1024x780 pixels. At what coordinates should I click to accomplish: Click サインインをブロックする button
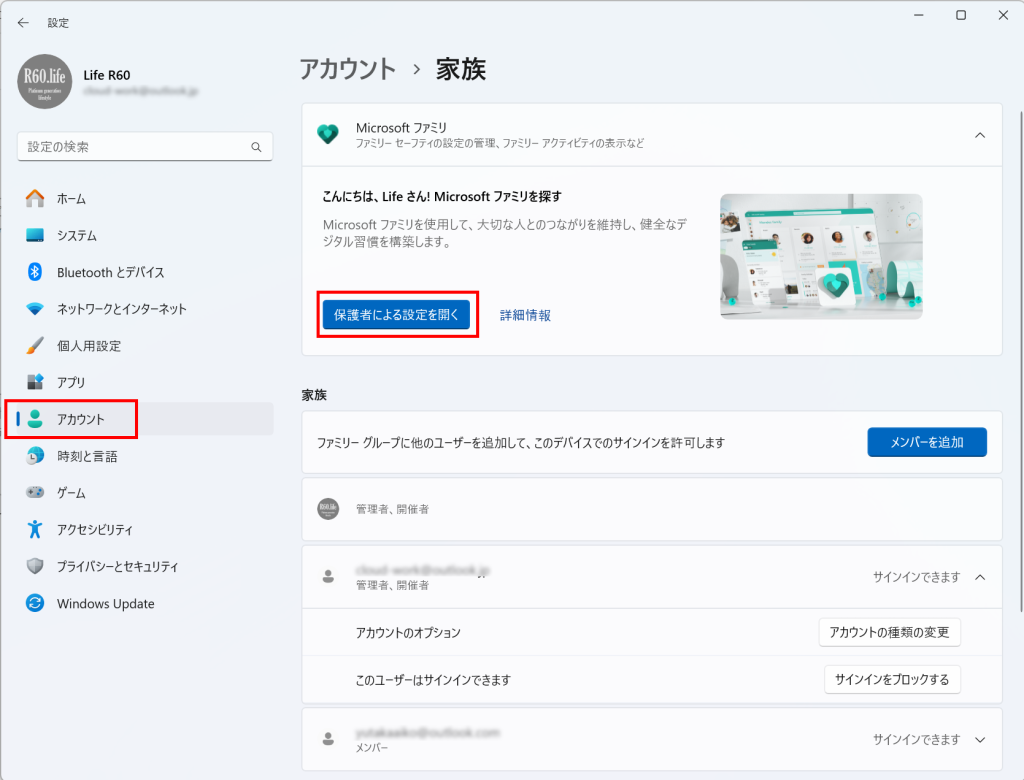892,680
